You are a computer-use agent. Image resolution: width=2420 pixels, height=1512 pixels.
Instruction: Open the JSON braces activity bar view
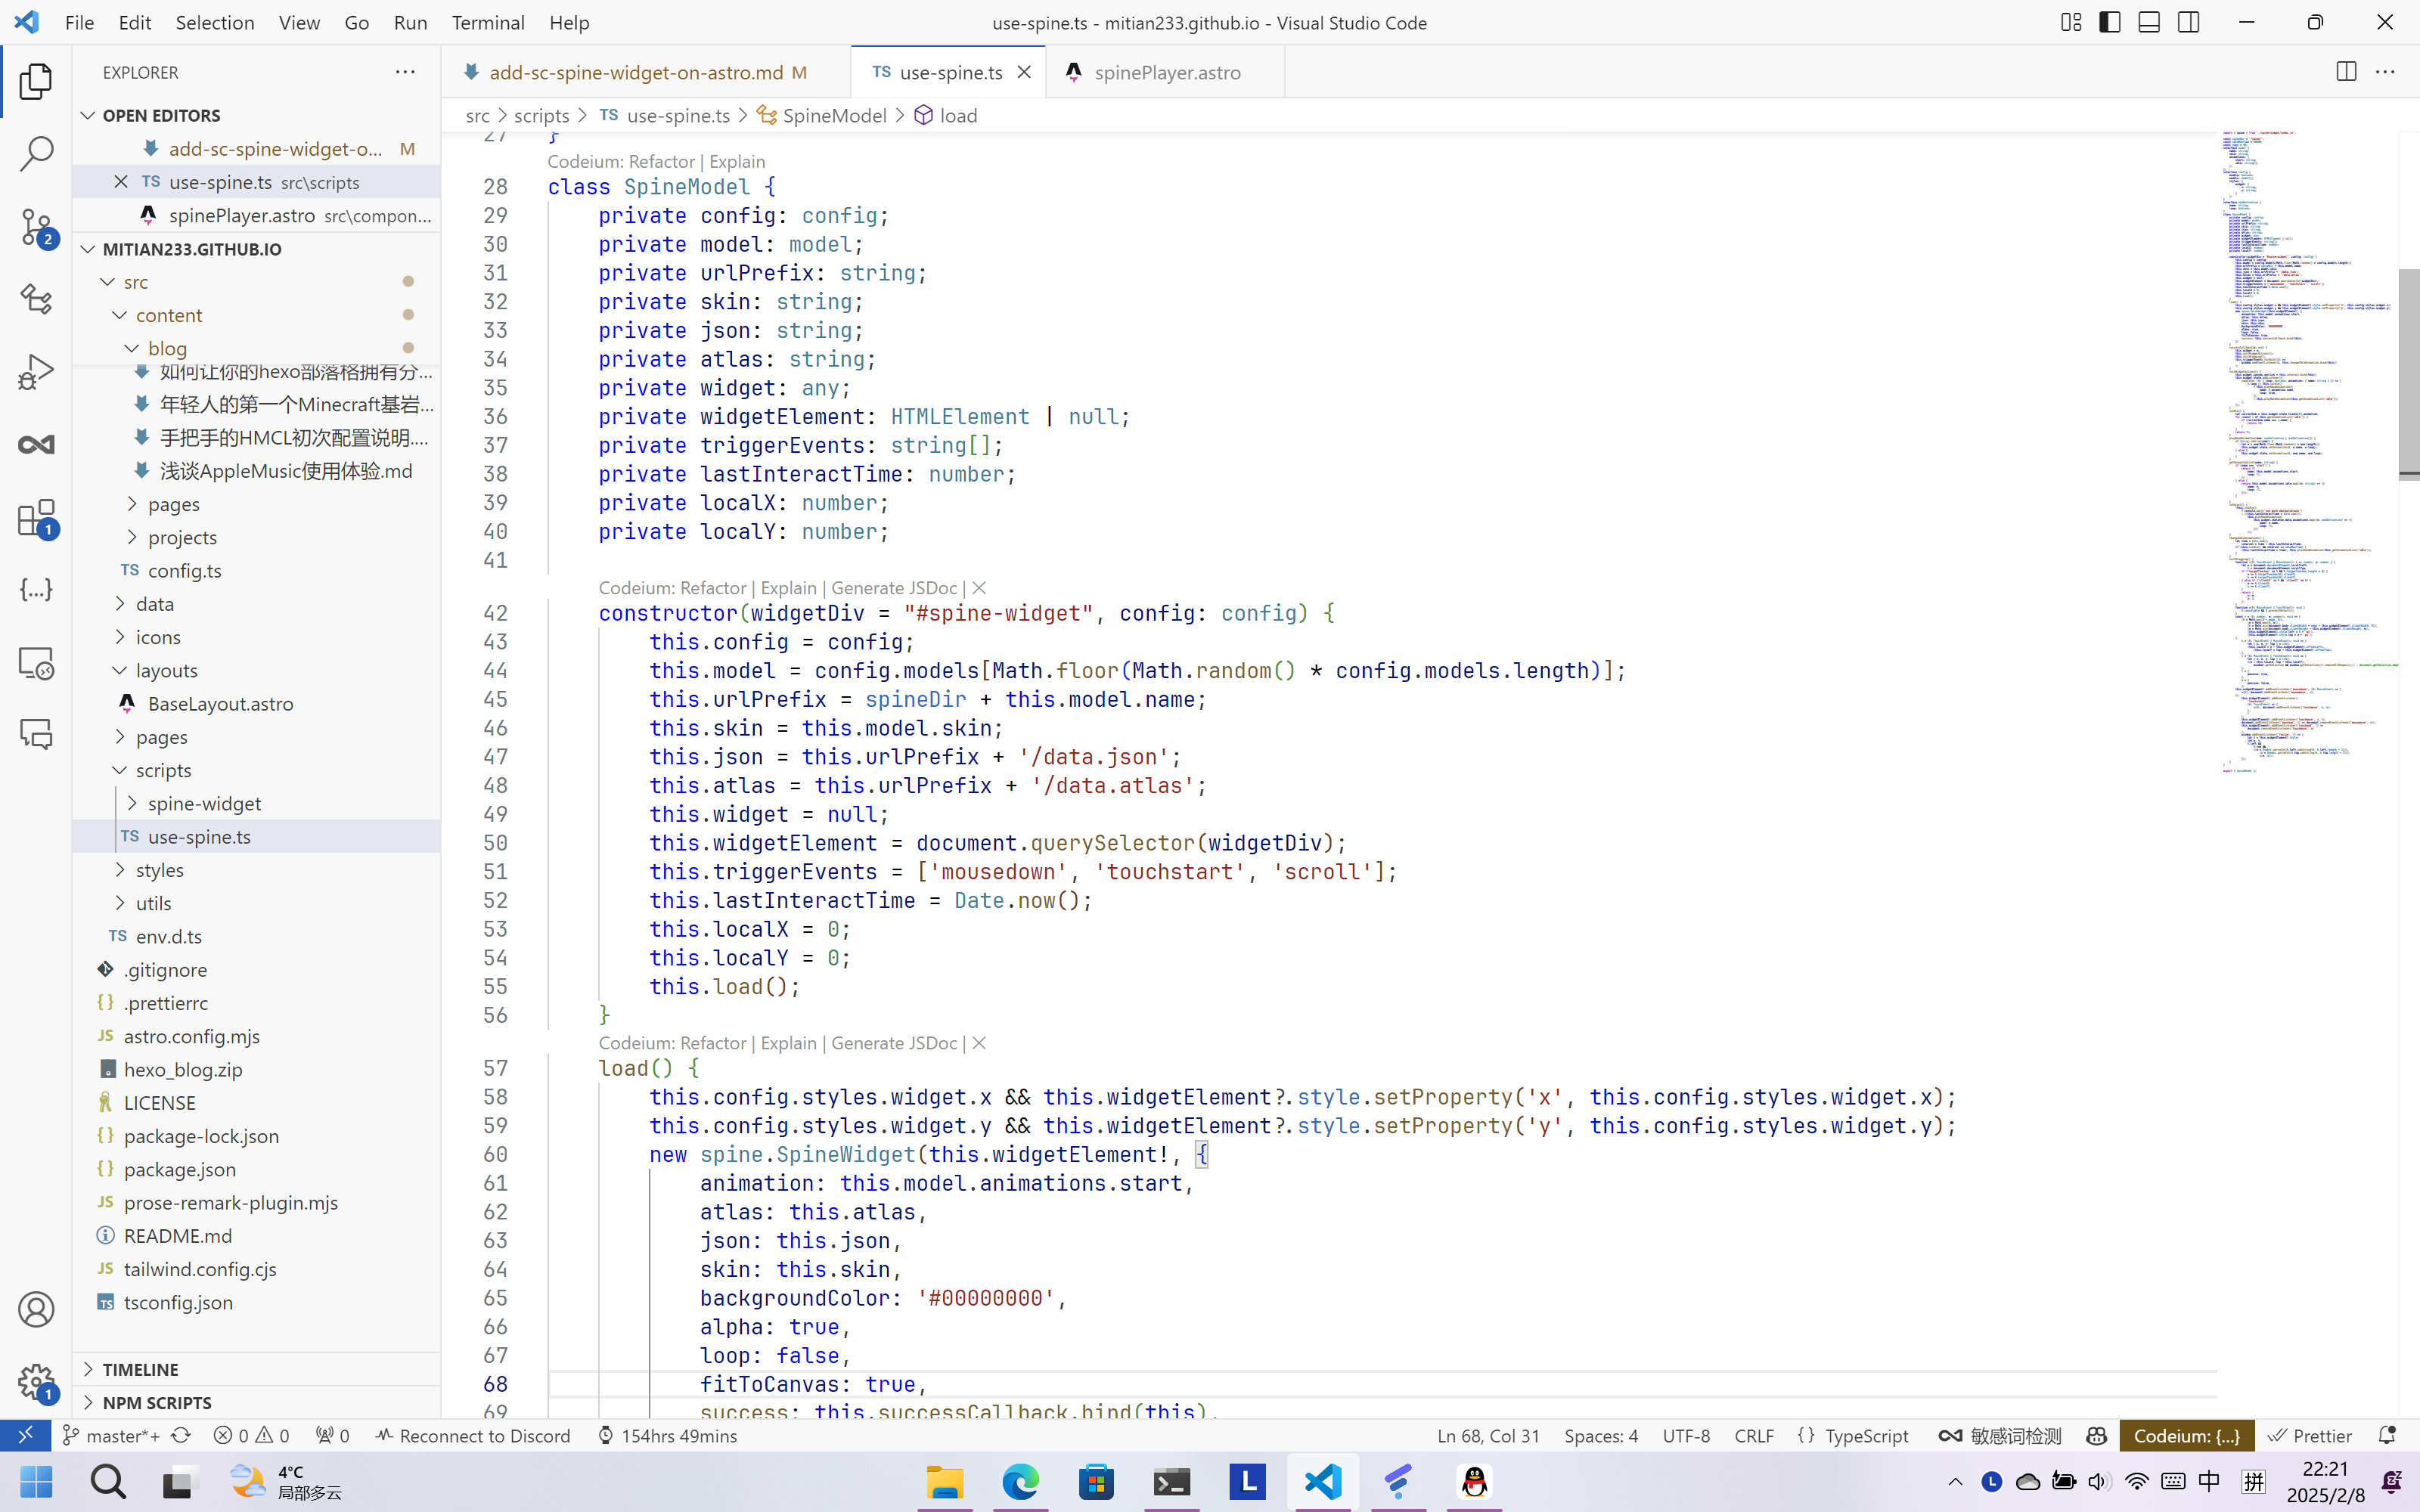36,590
